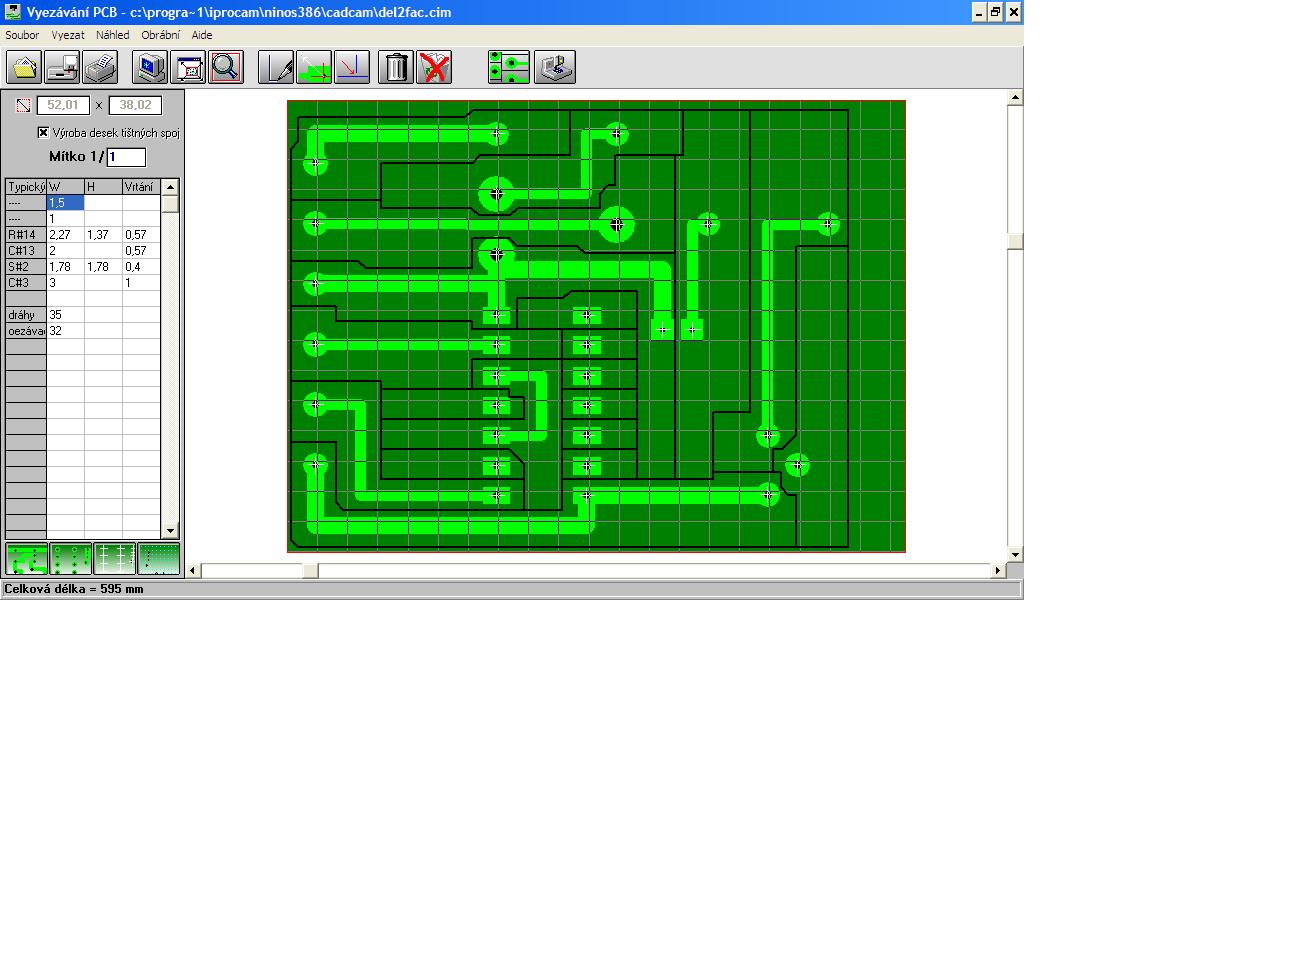This screenshot has height=972, width=1296.
Task: Select the W cell containing 1,5
Action: [65, 203]
